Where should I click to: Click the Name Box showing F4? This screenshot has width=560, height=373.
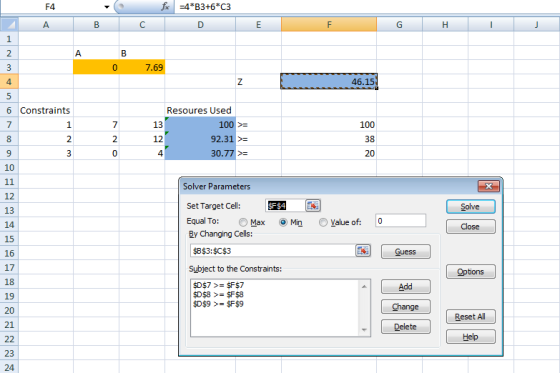[x=50, y=7]
